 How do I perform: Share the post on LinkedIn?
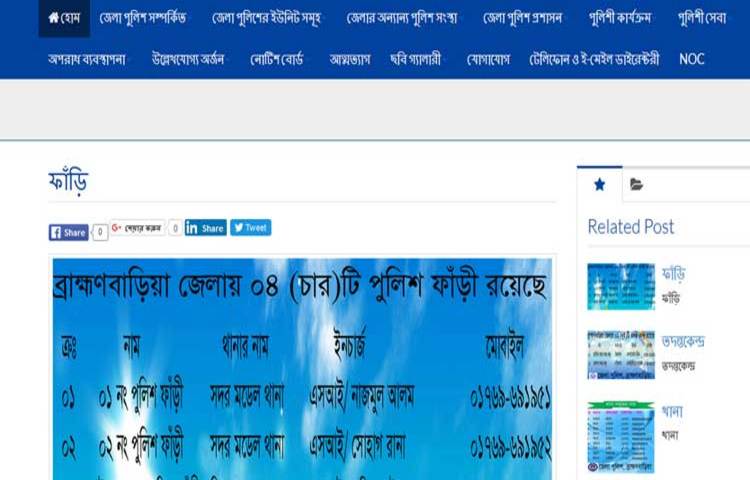206,228
